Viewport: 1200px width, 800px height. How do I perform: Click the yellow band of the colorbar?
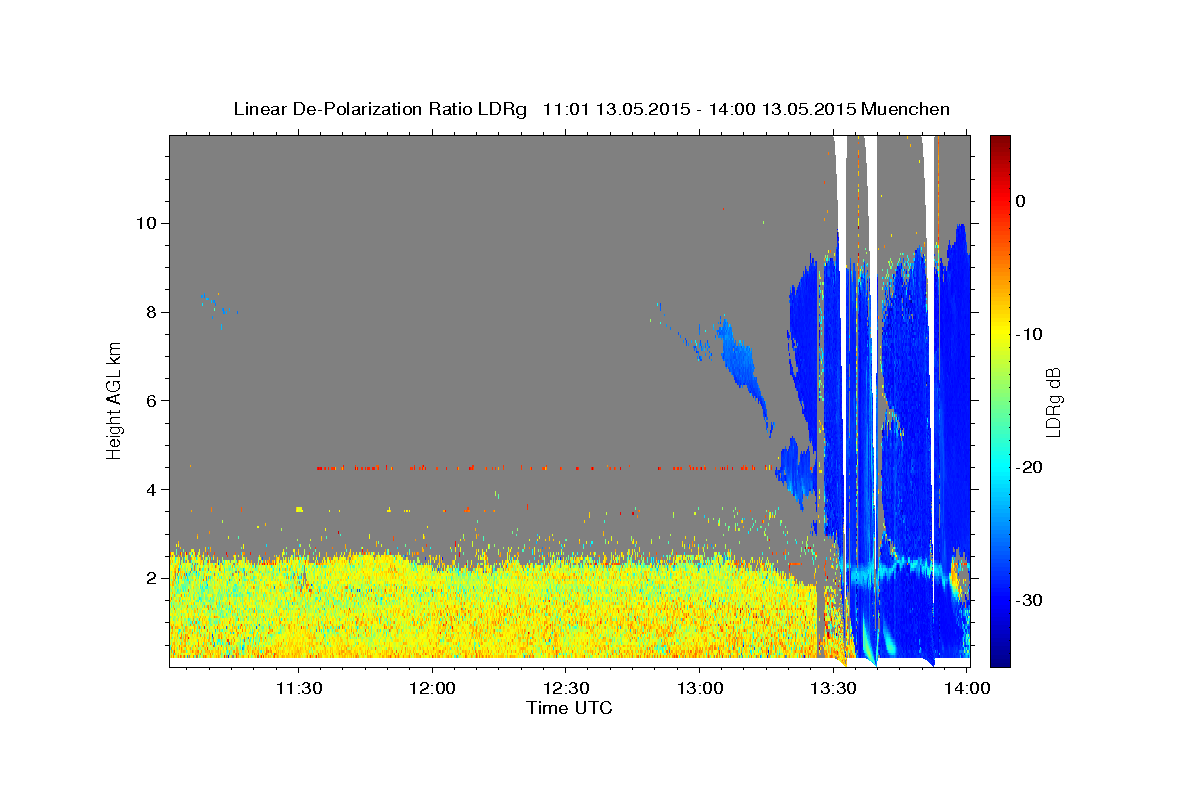[x=1000, y=334]
